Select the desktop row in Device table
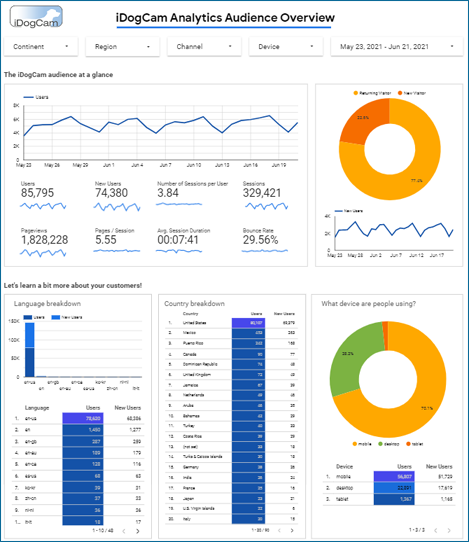 [389, 488]
